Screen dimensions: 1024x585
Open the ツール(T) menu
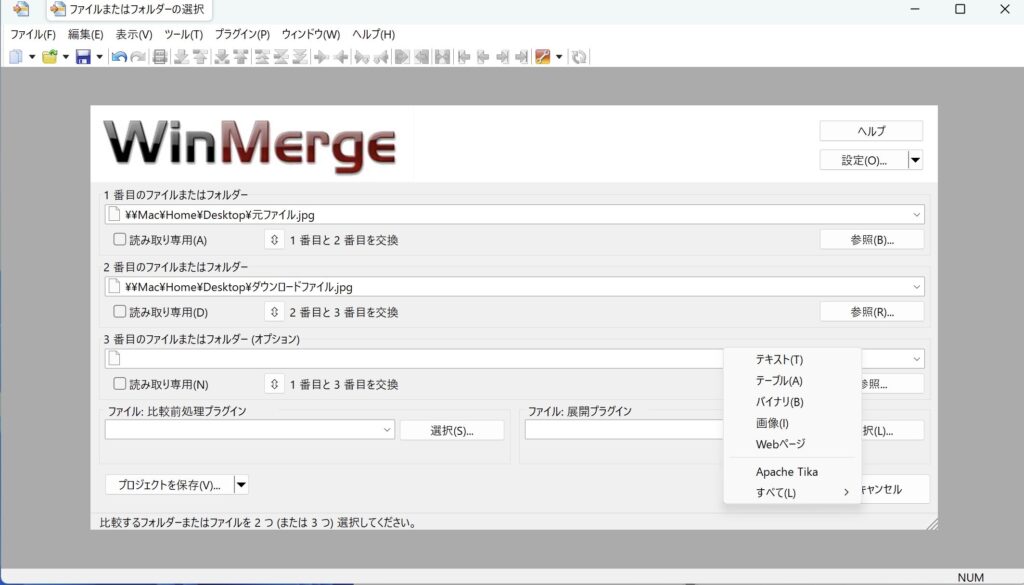tap(184, 34)
